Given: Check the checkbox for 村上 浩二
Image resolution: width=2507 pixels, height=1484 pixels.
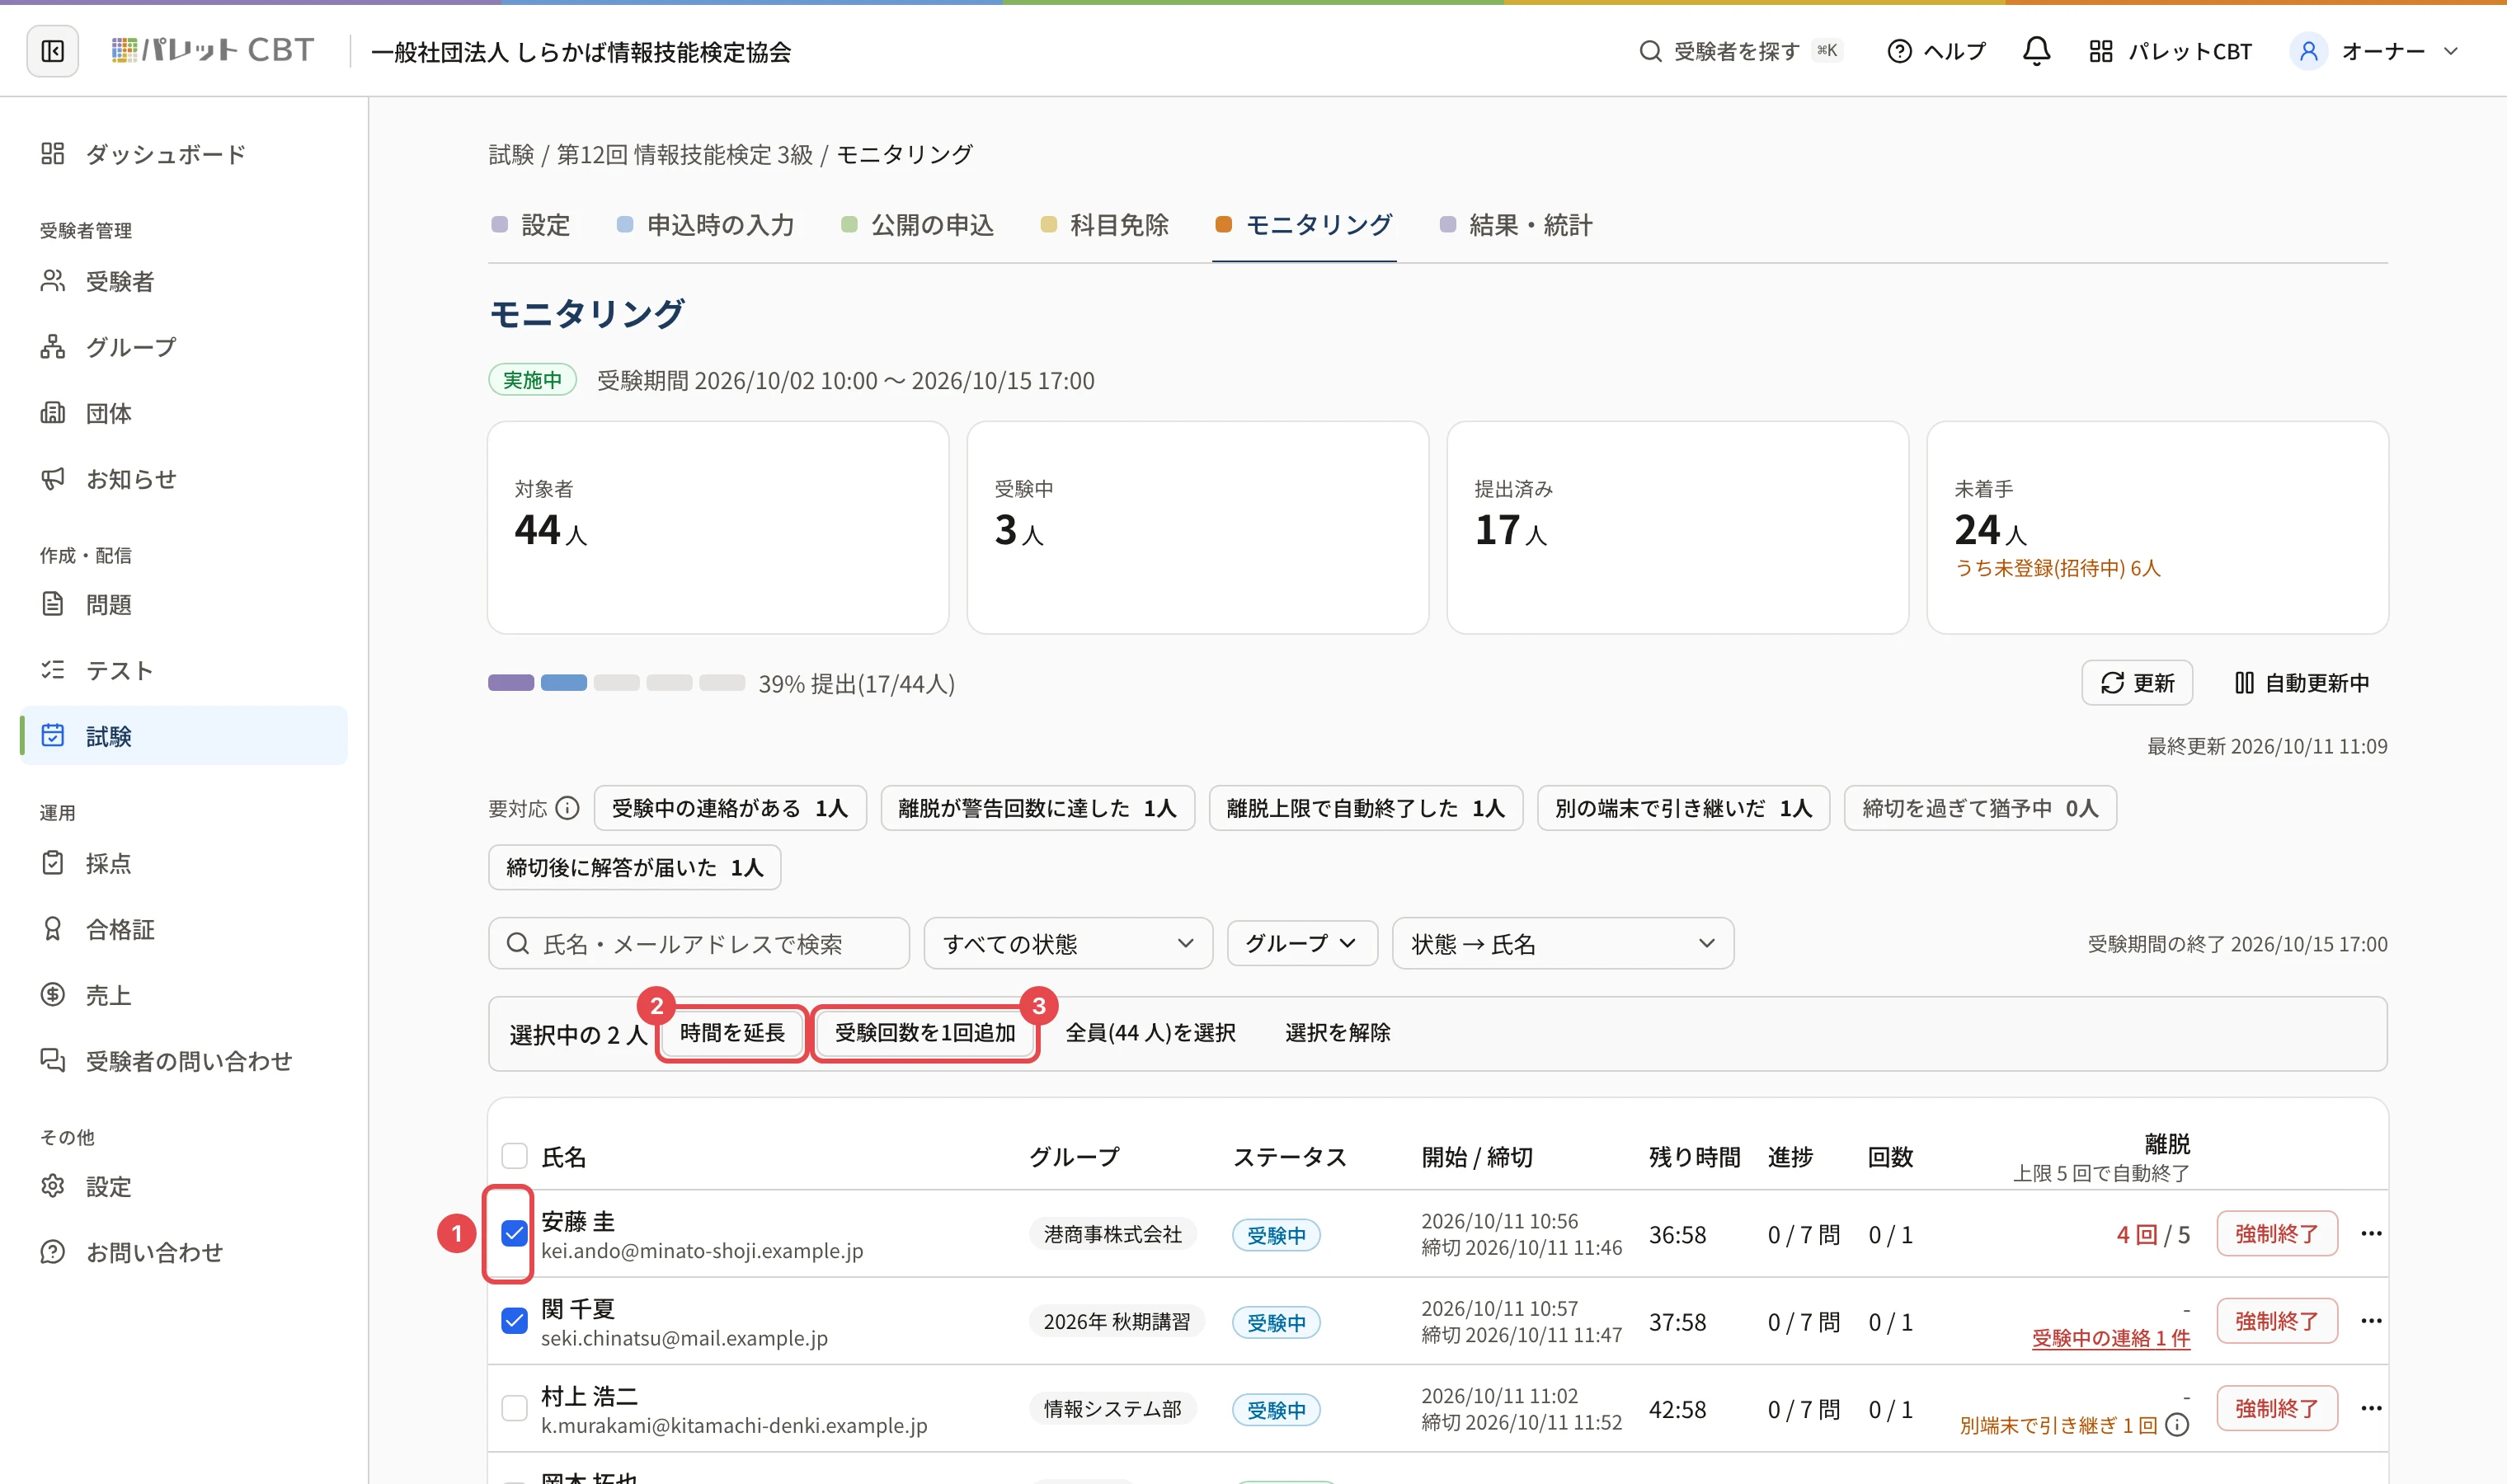Looking at the screenshot, I should [514, 1408].
